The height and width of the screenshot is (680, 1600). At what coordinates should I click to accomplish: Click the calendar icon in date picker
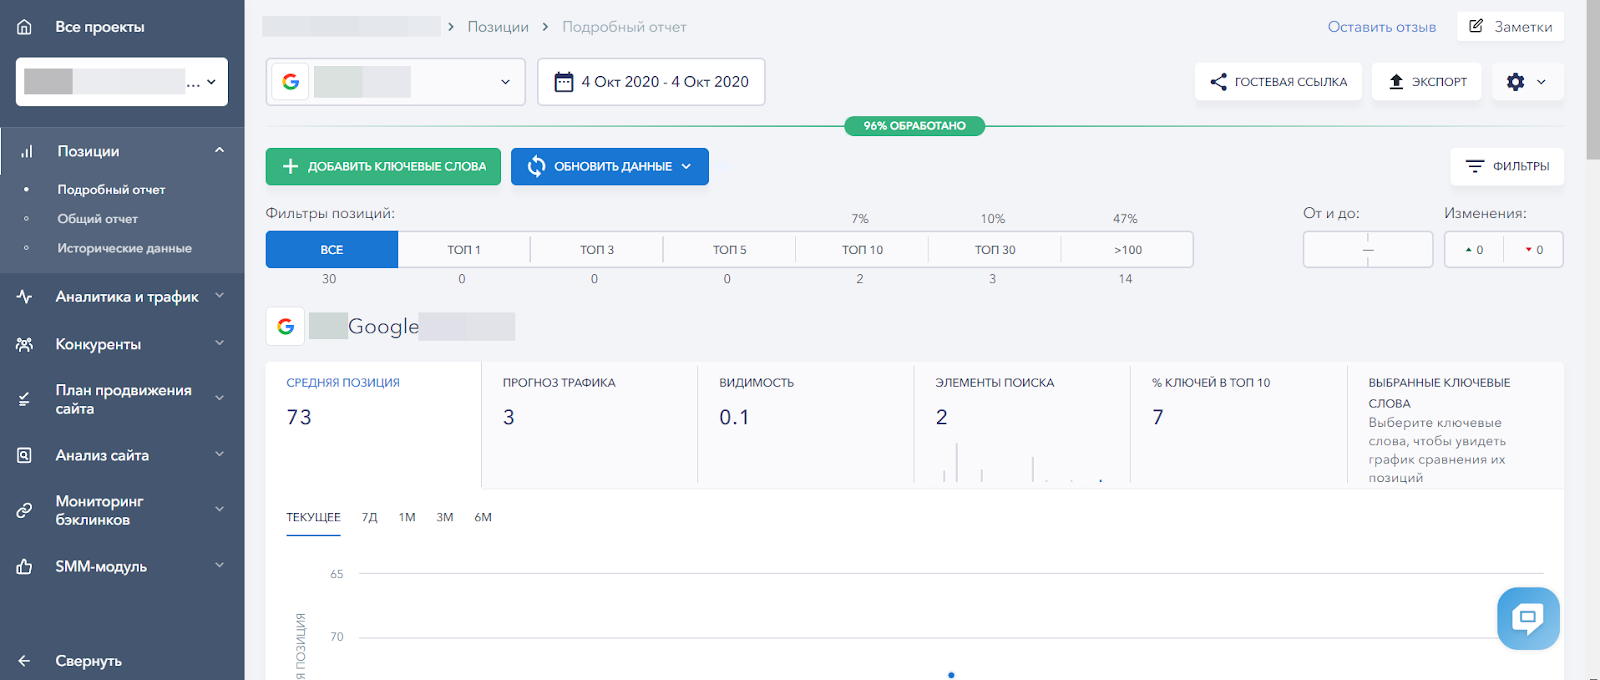tap(564, 82)
